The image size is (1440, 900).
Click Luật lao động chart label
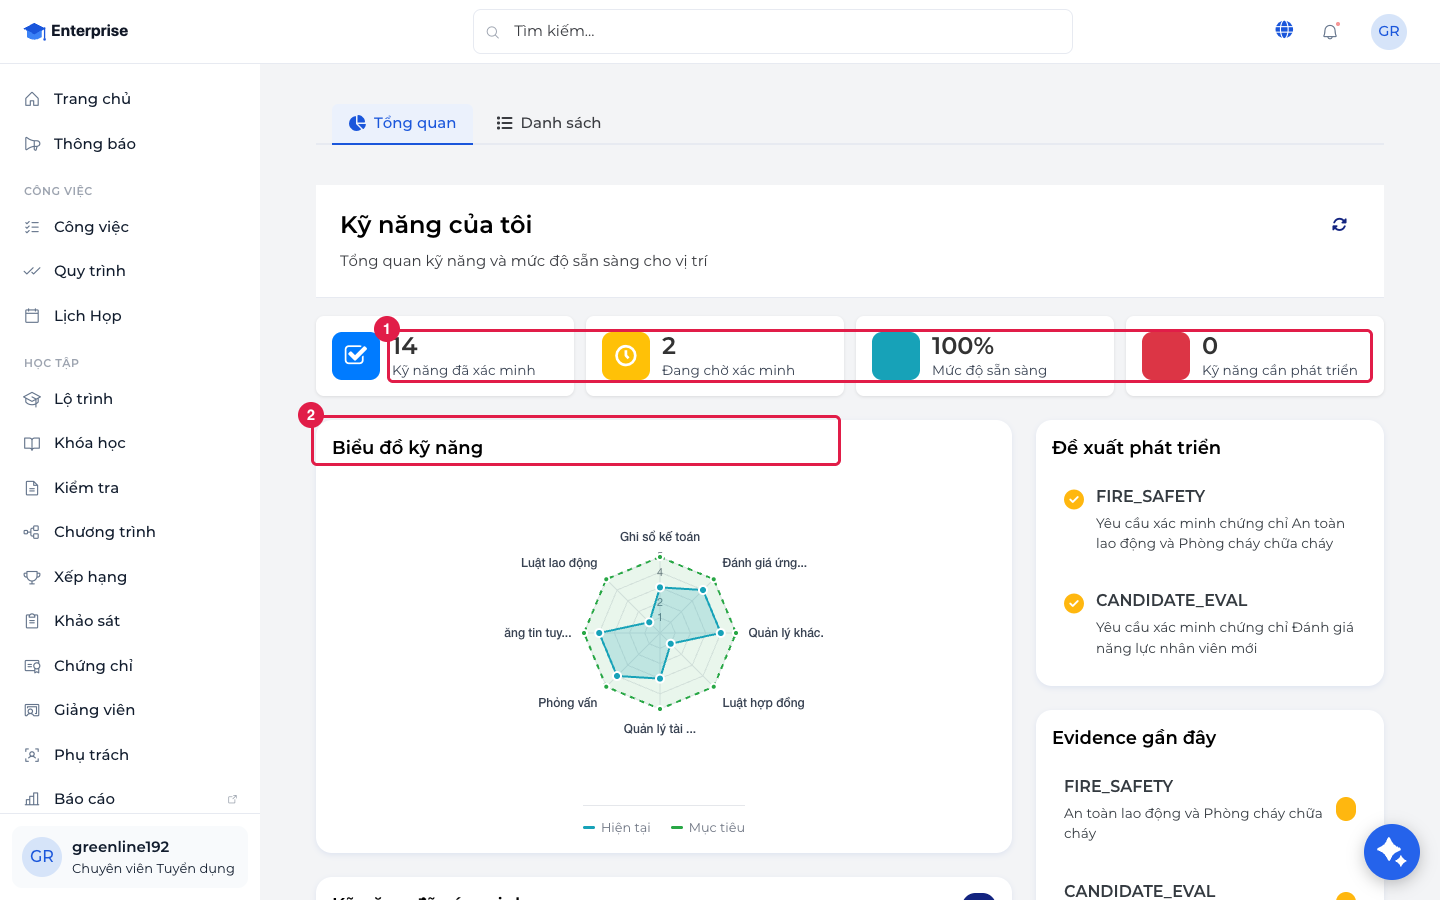[x=559, y=563]
